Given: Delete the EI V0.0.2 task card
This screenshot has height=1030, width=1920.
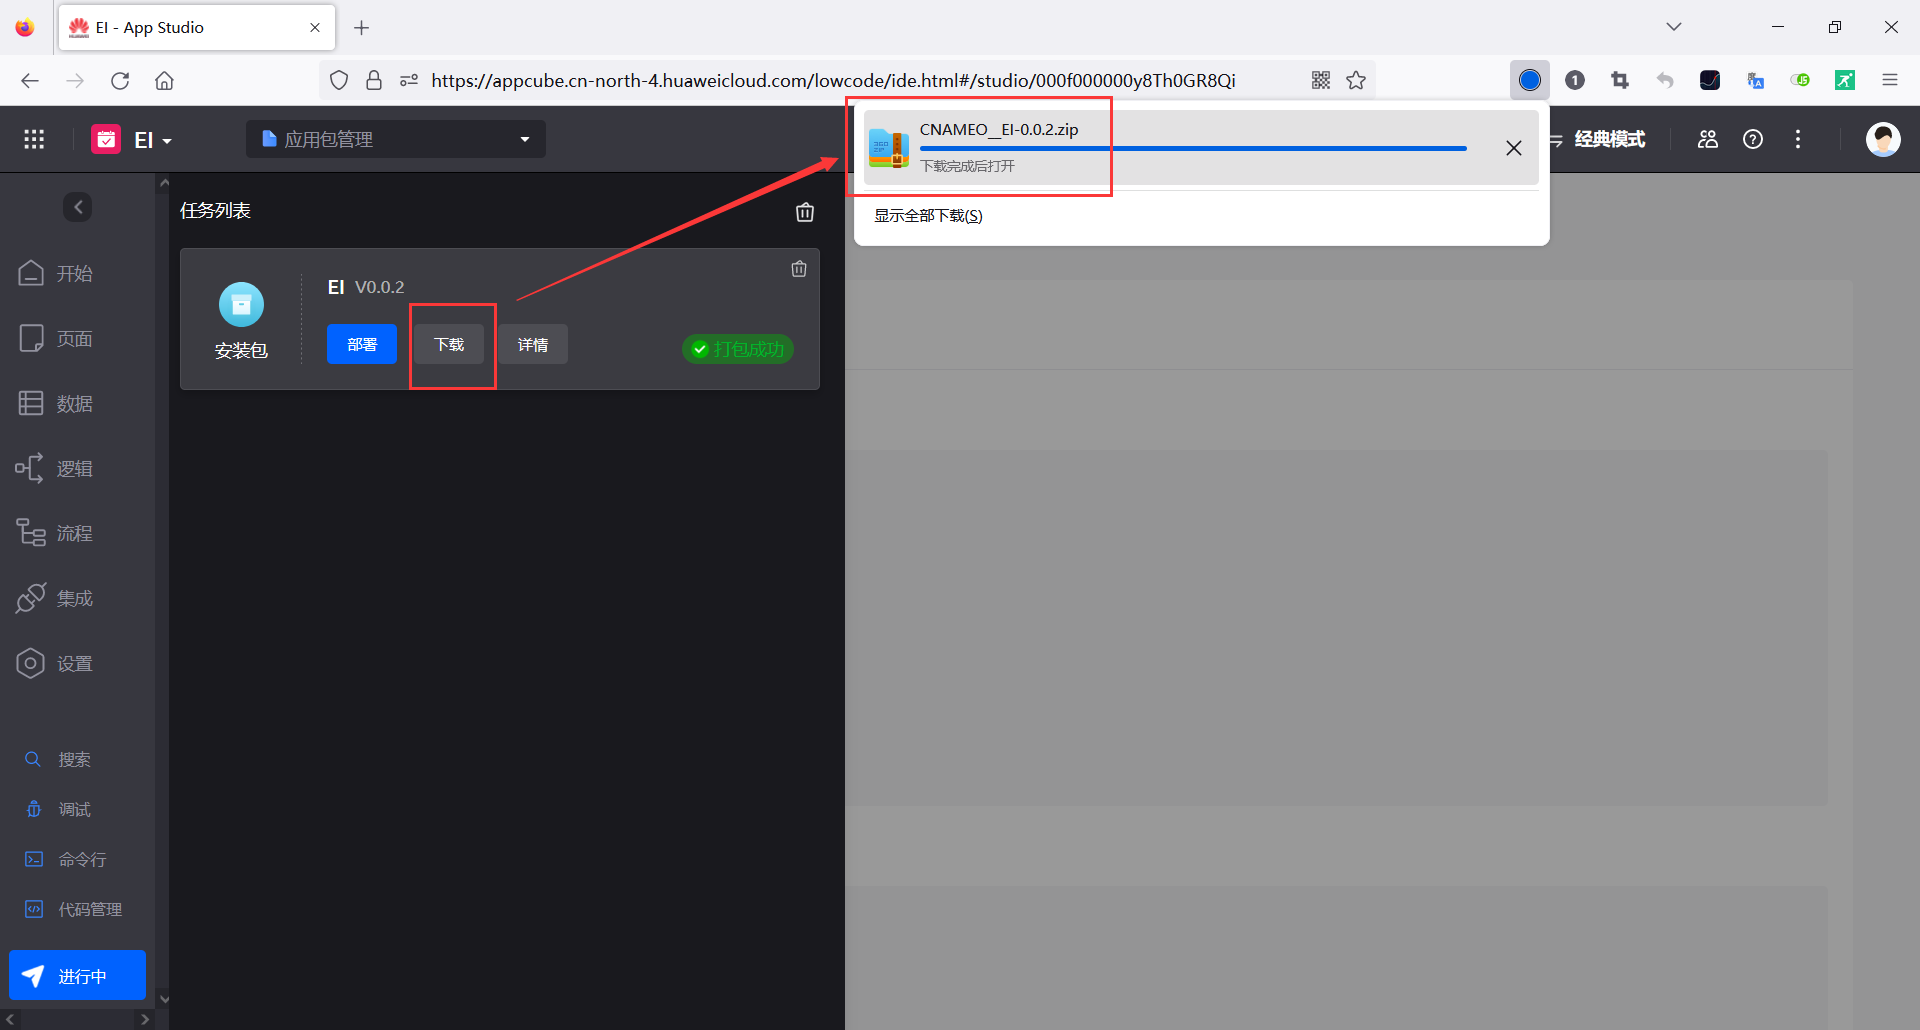Looking at the screenshot, I should tap(799, 268).
